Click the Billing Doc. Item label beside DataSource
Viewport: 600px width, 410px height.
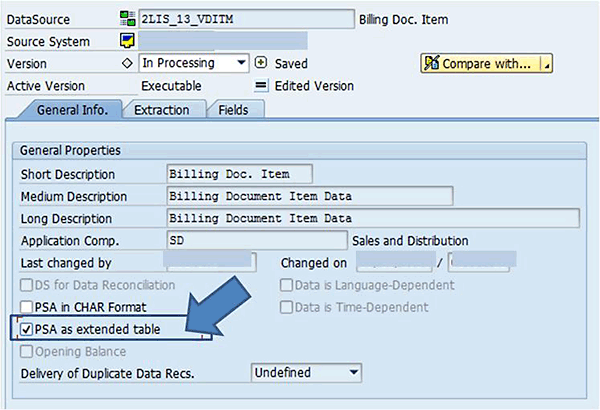click(403, 20)
